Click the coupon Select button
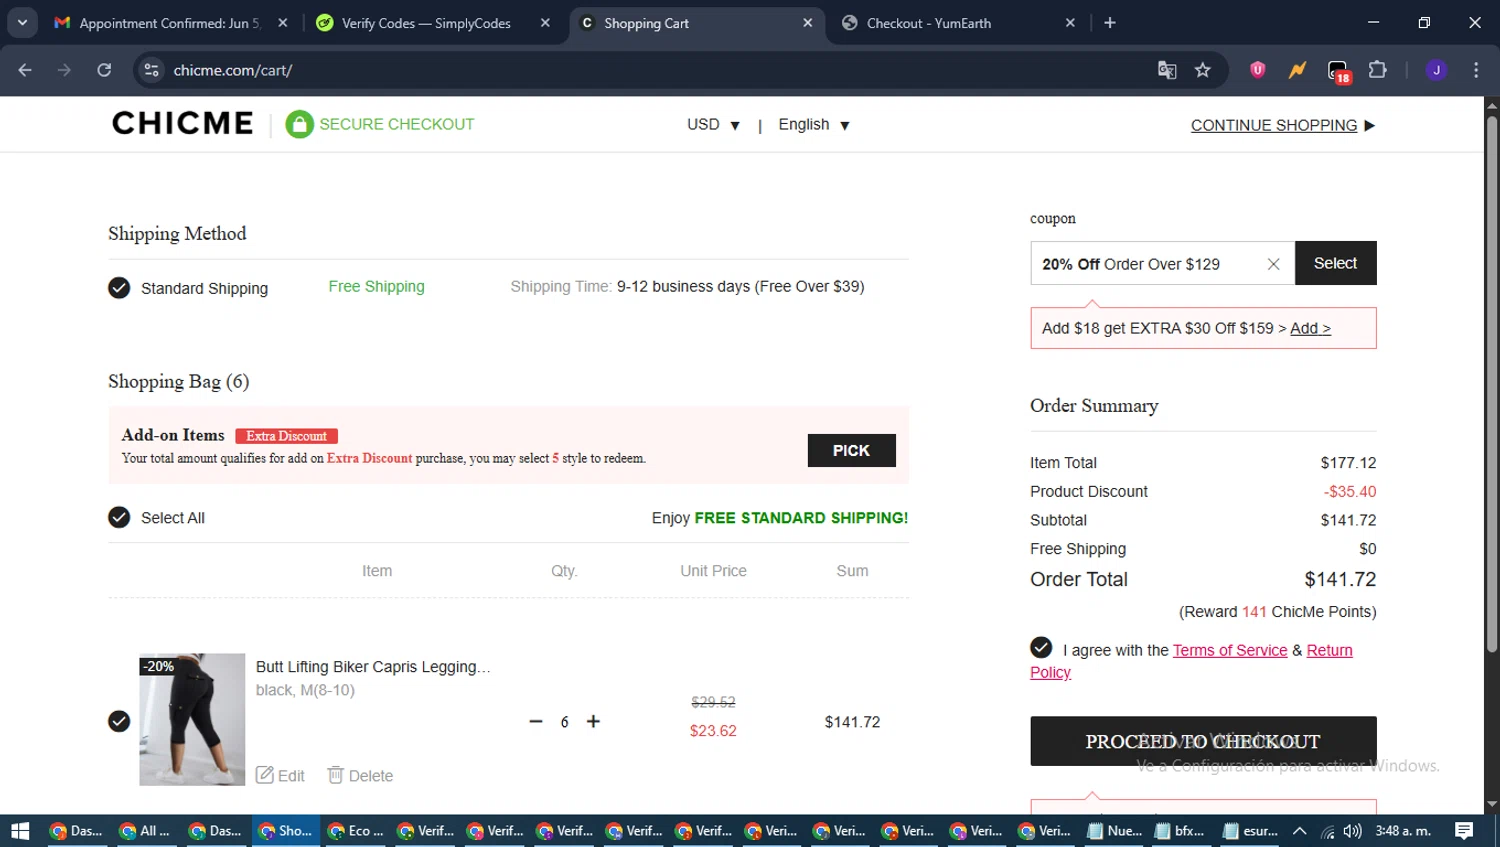The width and height of the screenshot is (1500, 847). 1335,263
